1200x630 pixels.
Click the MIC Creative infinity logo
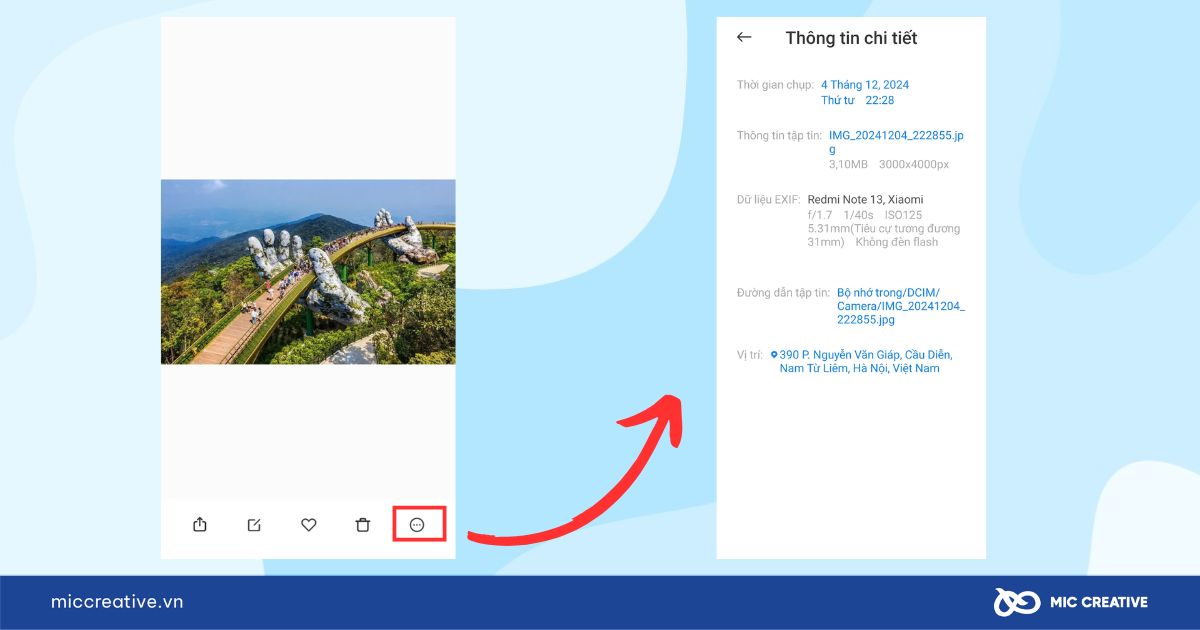(x=1015, y=602)
